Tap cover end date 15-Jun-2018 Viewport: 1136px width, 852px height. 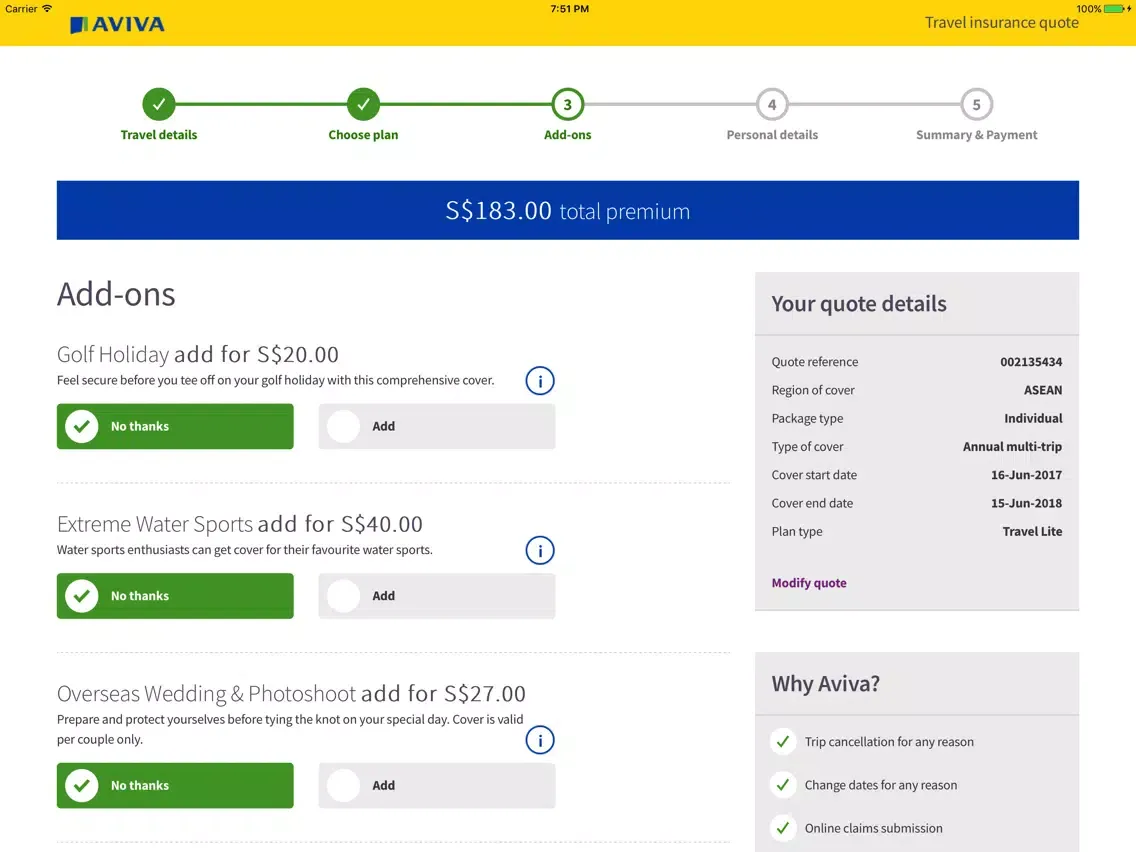click(x=1026, y=503)
